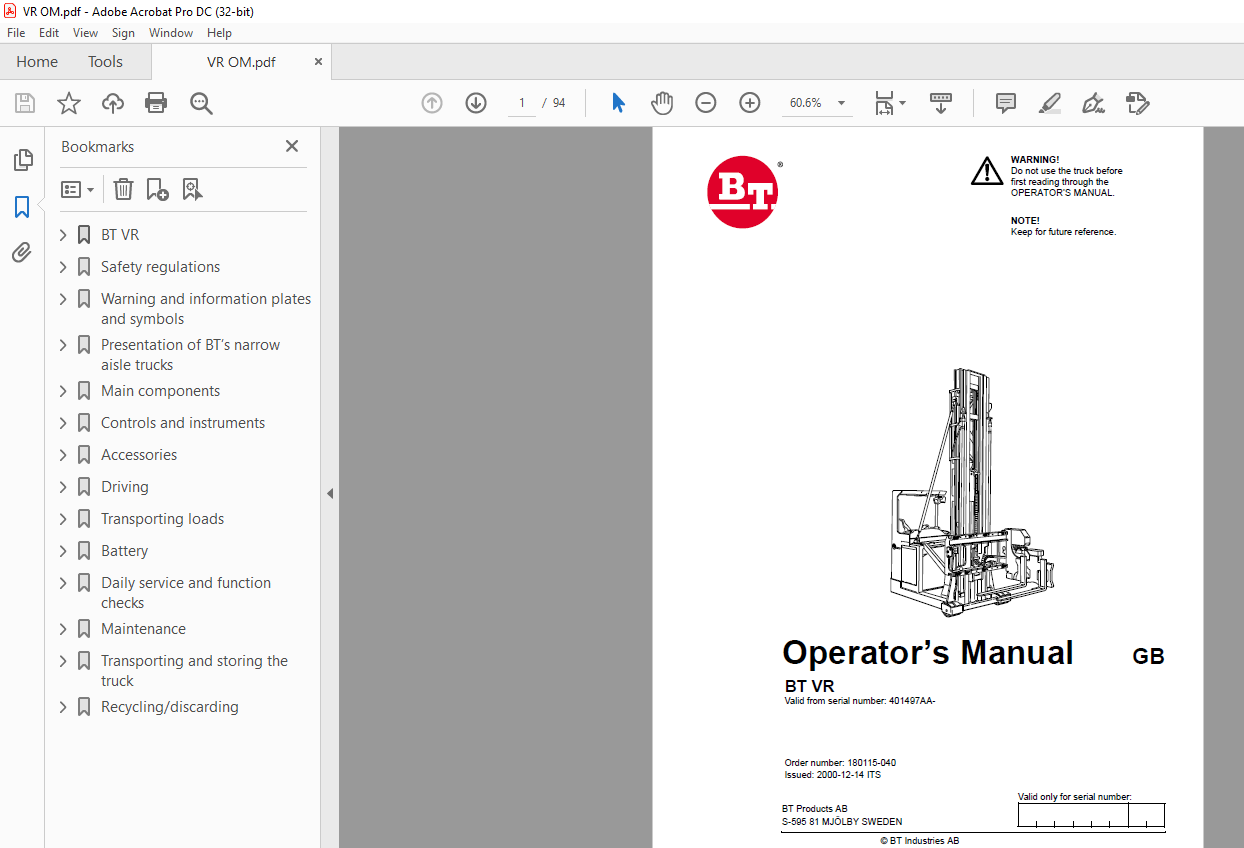The width and height of the screenshot is (1244, 848).
Task: Expand Warning and information plates bookmark
Action: coord(63,299)
